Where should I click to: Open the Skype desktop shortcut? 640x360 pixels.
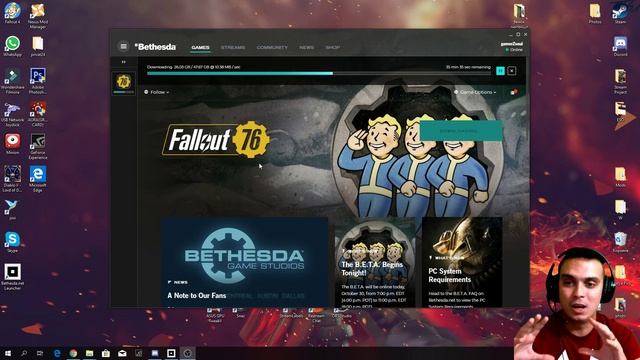pos(13,242)
